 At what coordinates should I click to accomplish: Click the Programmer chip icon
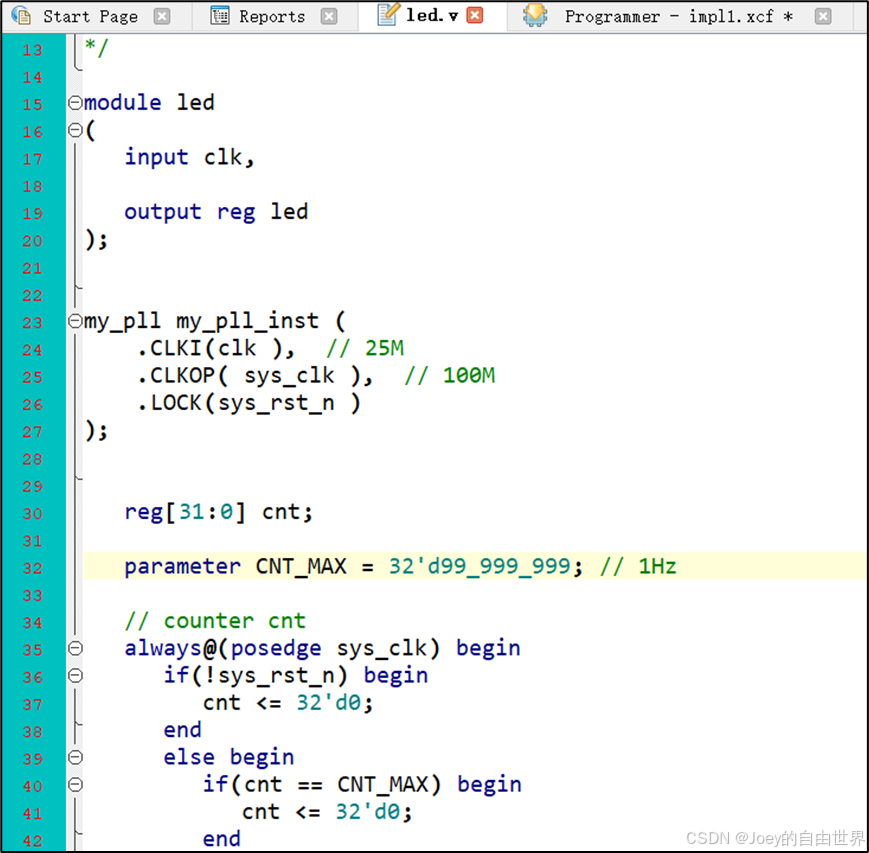535,16
